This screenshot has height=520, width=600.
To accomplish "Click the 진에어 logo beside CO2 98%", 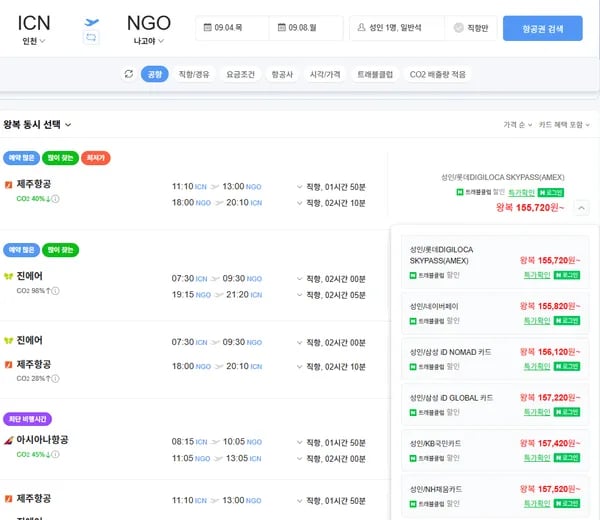I will pyautogui.click(x=8, y=276).
